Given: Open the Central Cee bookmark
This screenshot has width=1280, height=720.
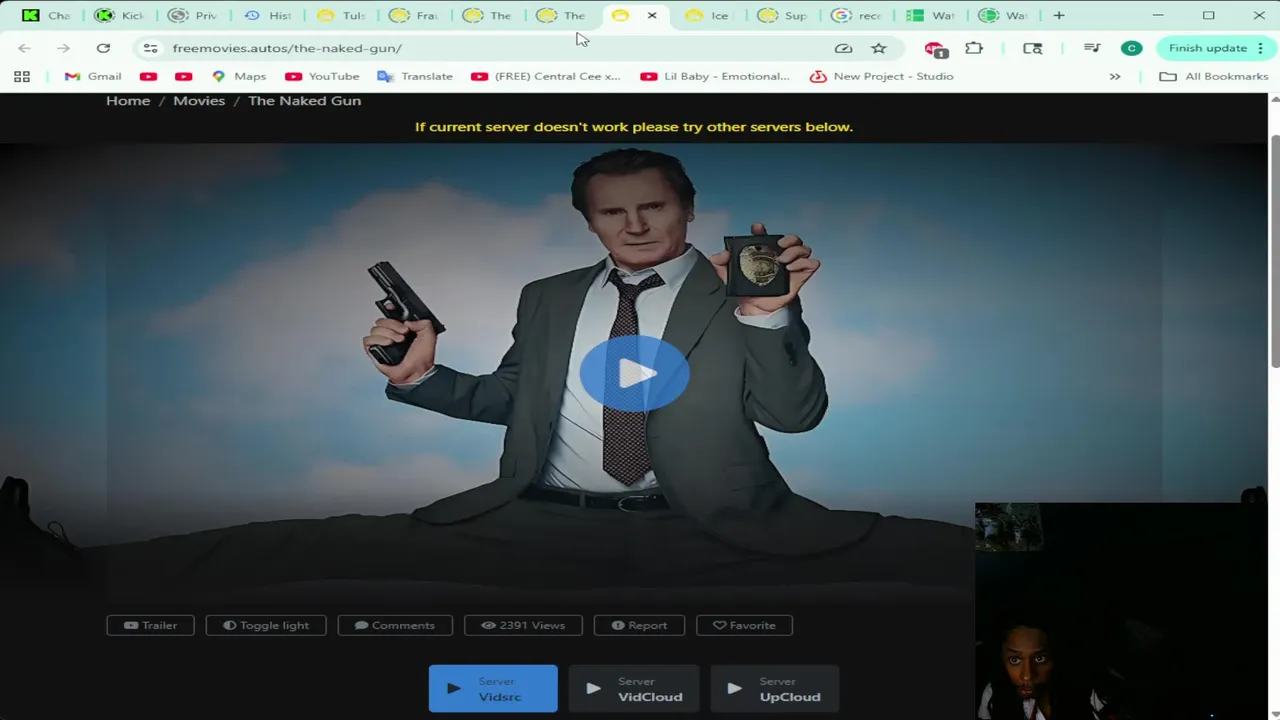Looking at the screenshot, I should pos(546,76).
